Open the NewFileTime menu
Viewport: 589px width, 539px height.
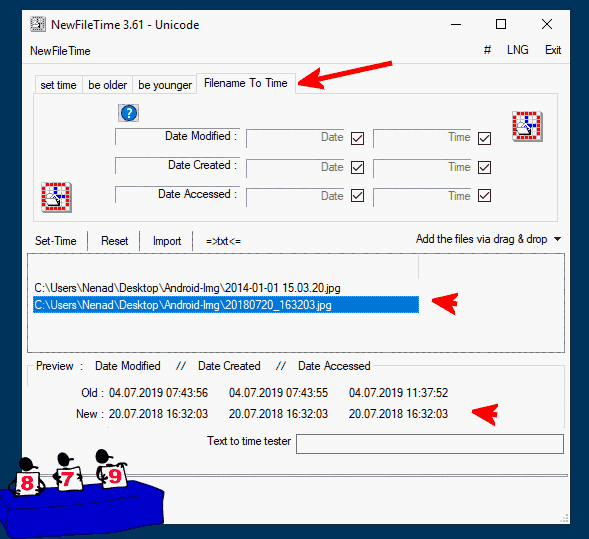60,51
